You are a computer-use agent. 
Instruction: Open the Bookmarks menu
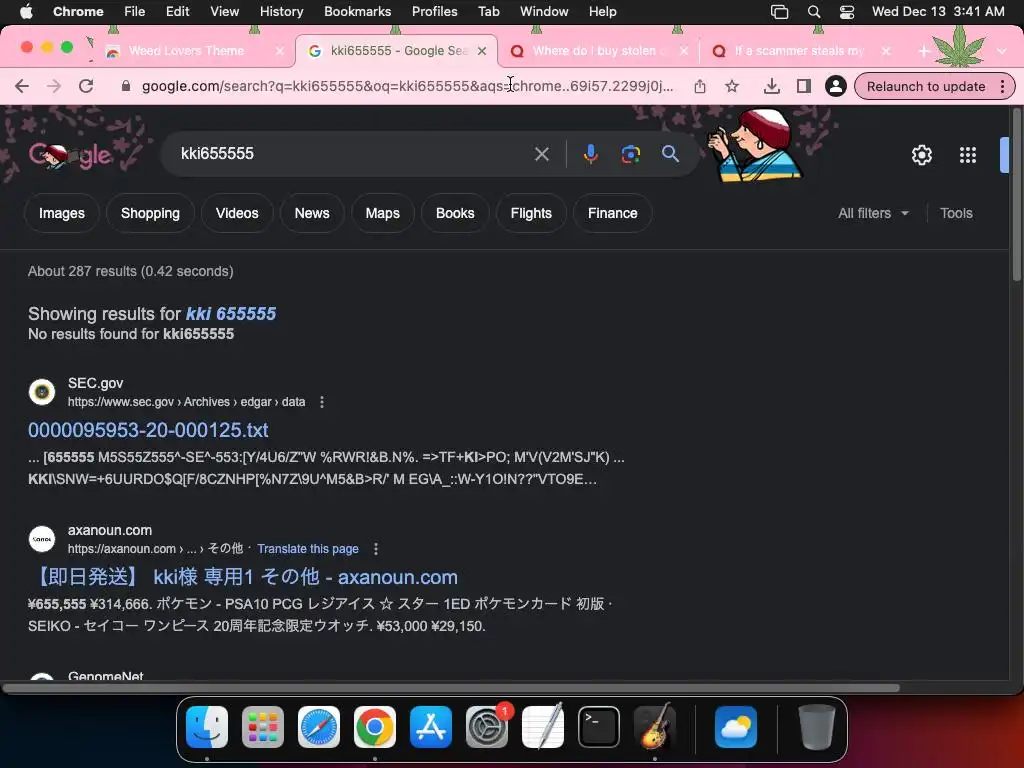click(x=357, y=12)
